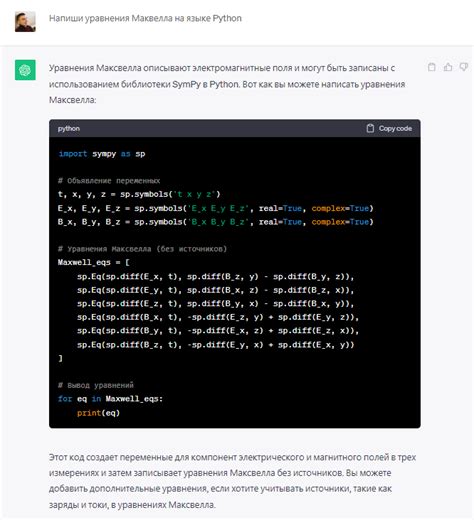The width and height of the screenshot is (474, 520).
Task: Click the 'Maxwell_eqs = [' line
Action: [94, 263]
